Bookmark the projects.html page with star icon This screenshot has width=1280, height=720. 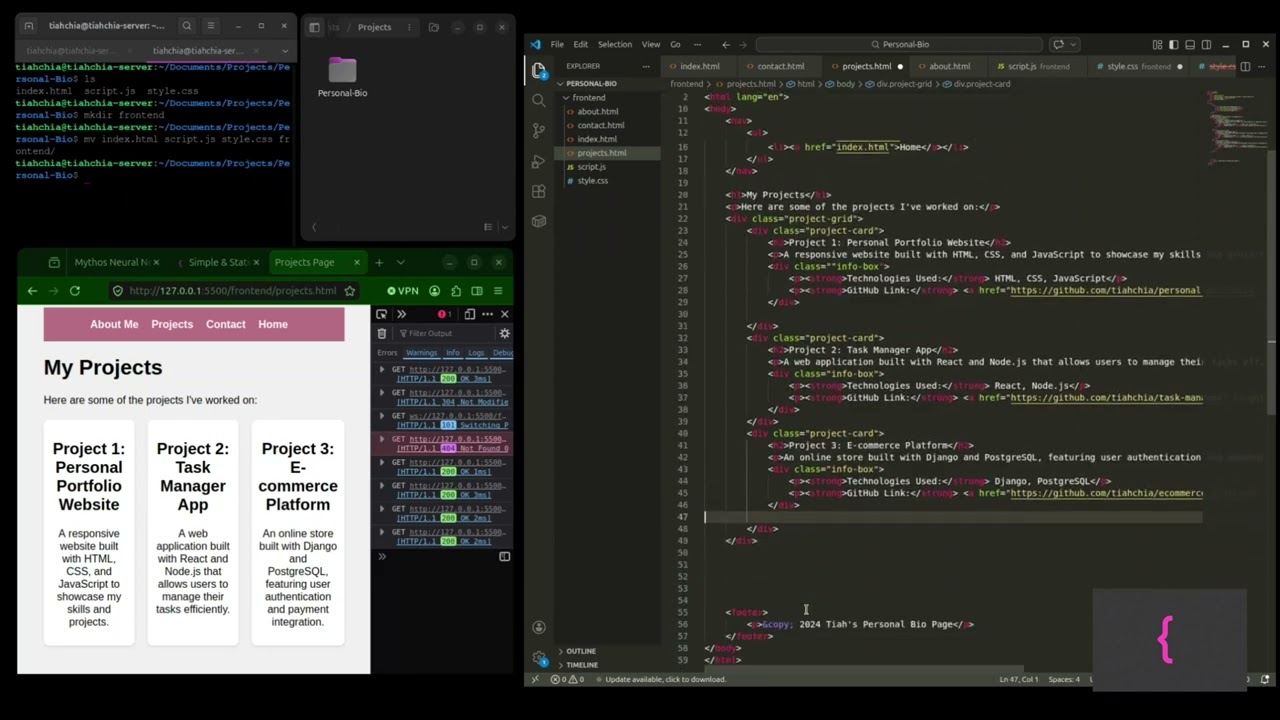tap(350, 291)
